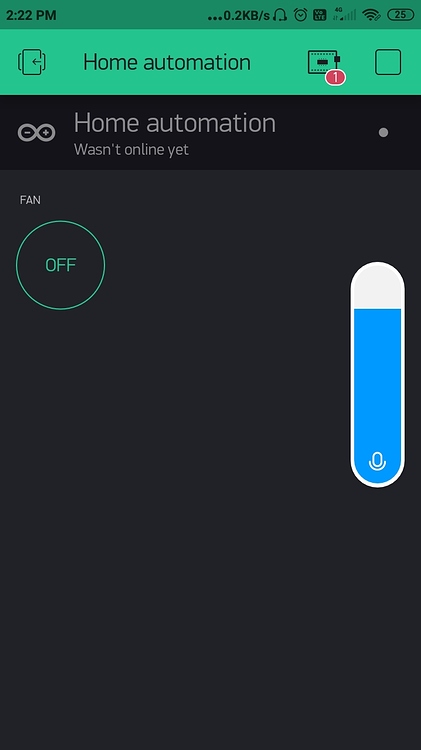Tap the FAN widget label
The height and width of the screenshot is (750, 421).
click(x=30, y=200)
